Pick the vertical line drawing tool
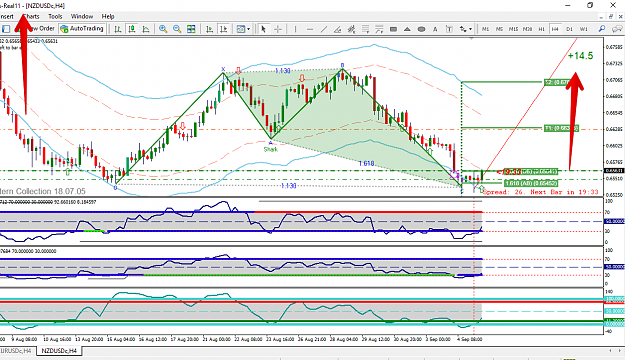Image resolution: width=625 pixels, height=360 pixels. 295,29
